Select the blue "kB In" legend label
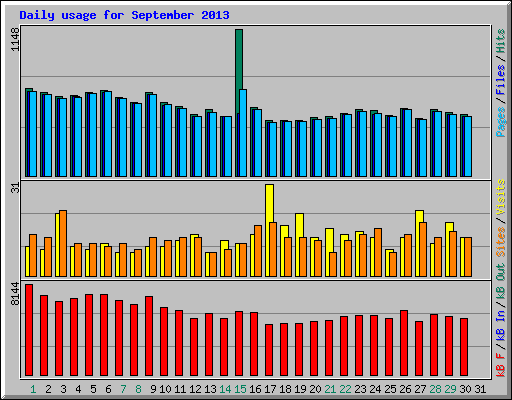 click(x=500, y=320)
